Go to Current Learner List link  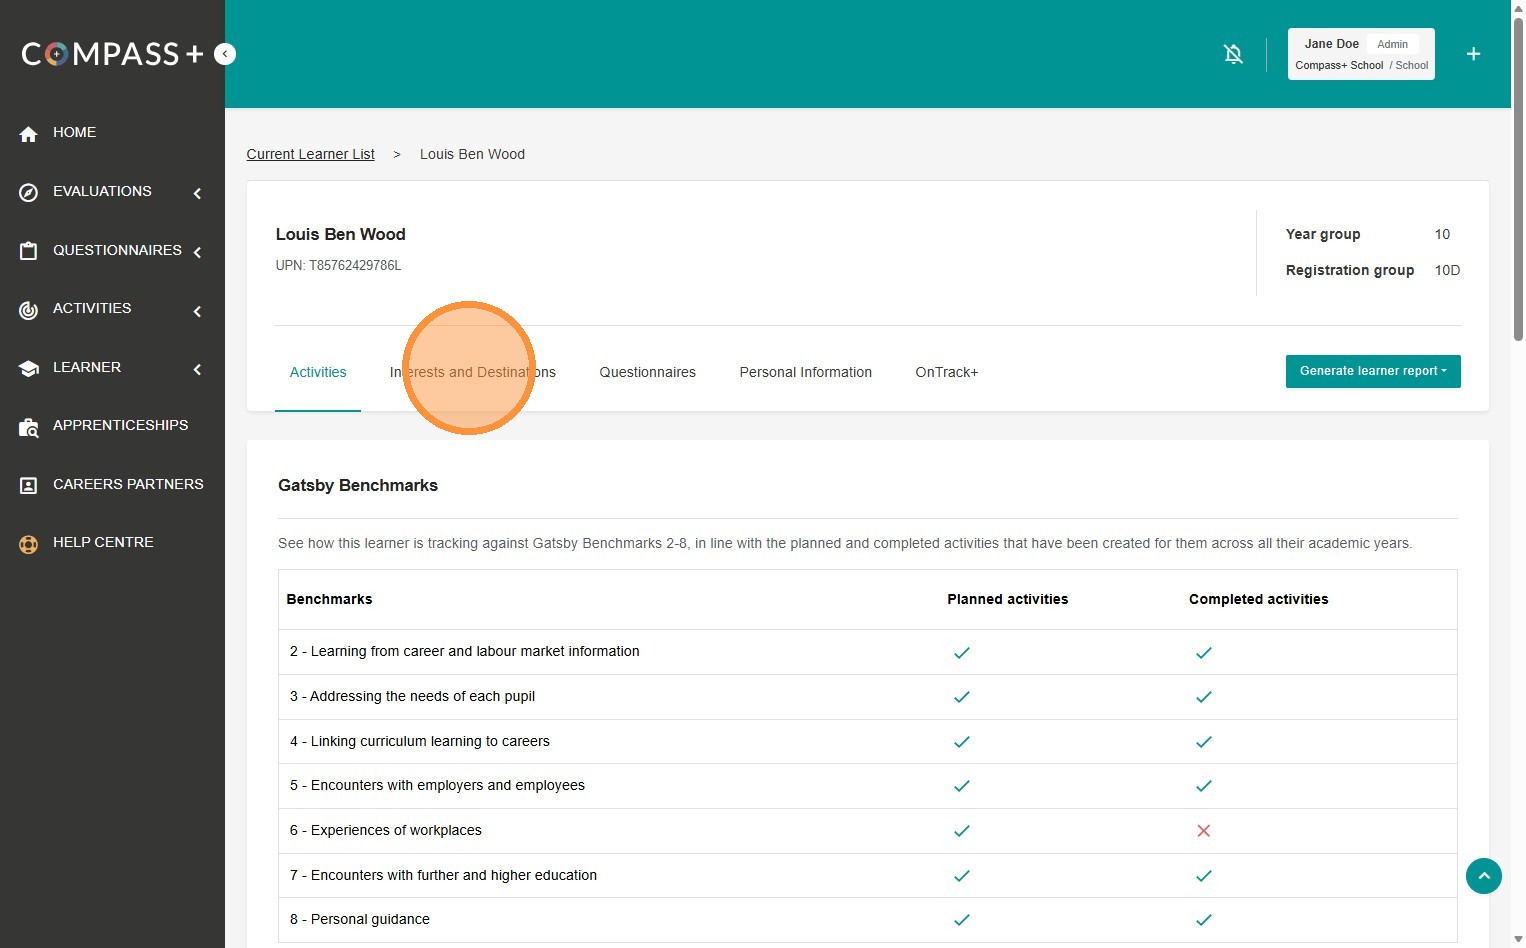coord(311,154)
